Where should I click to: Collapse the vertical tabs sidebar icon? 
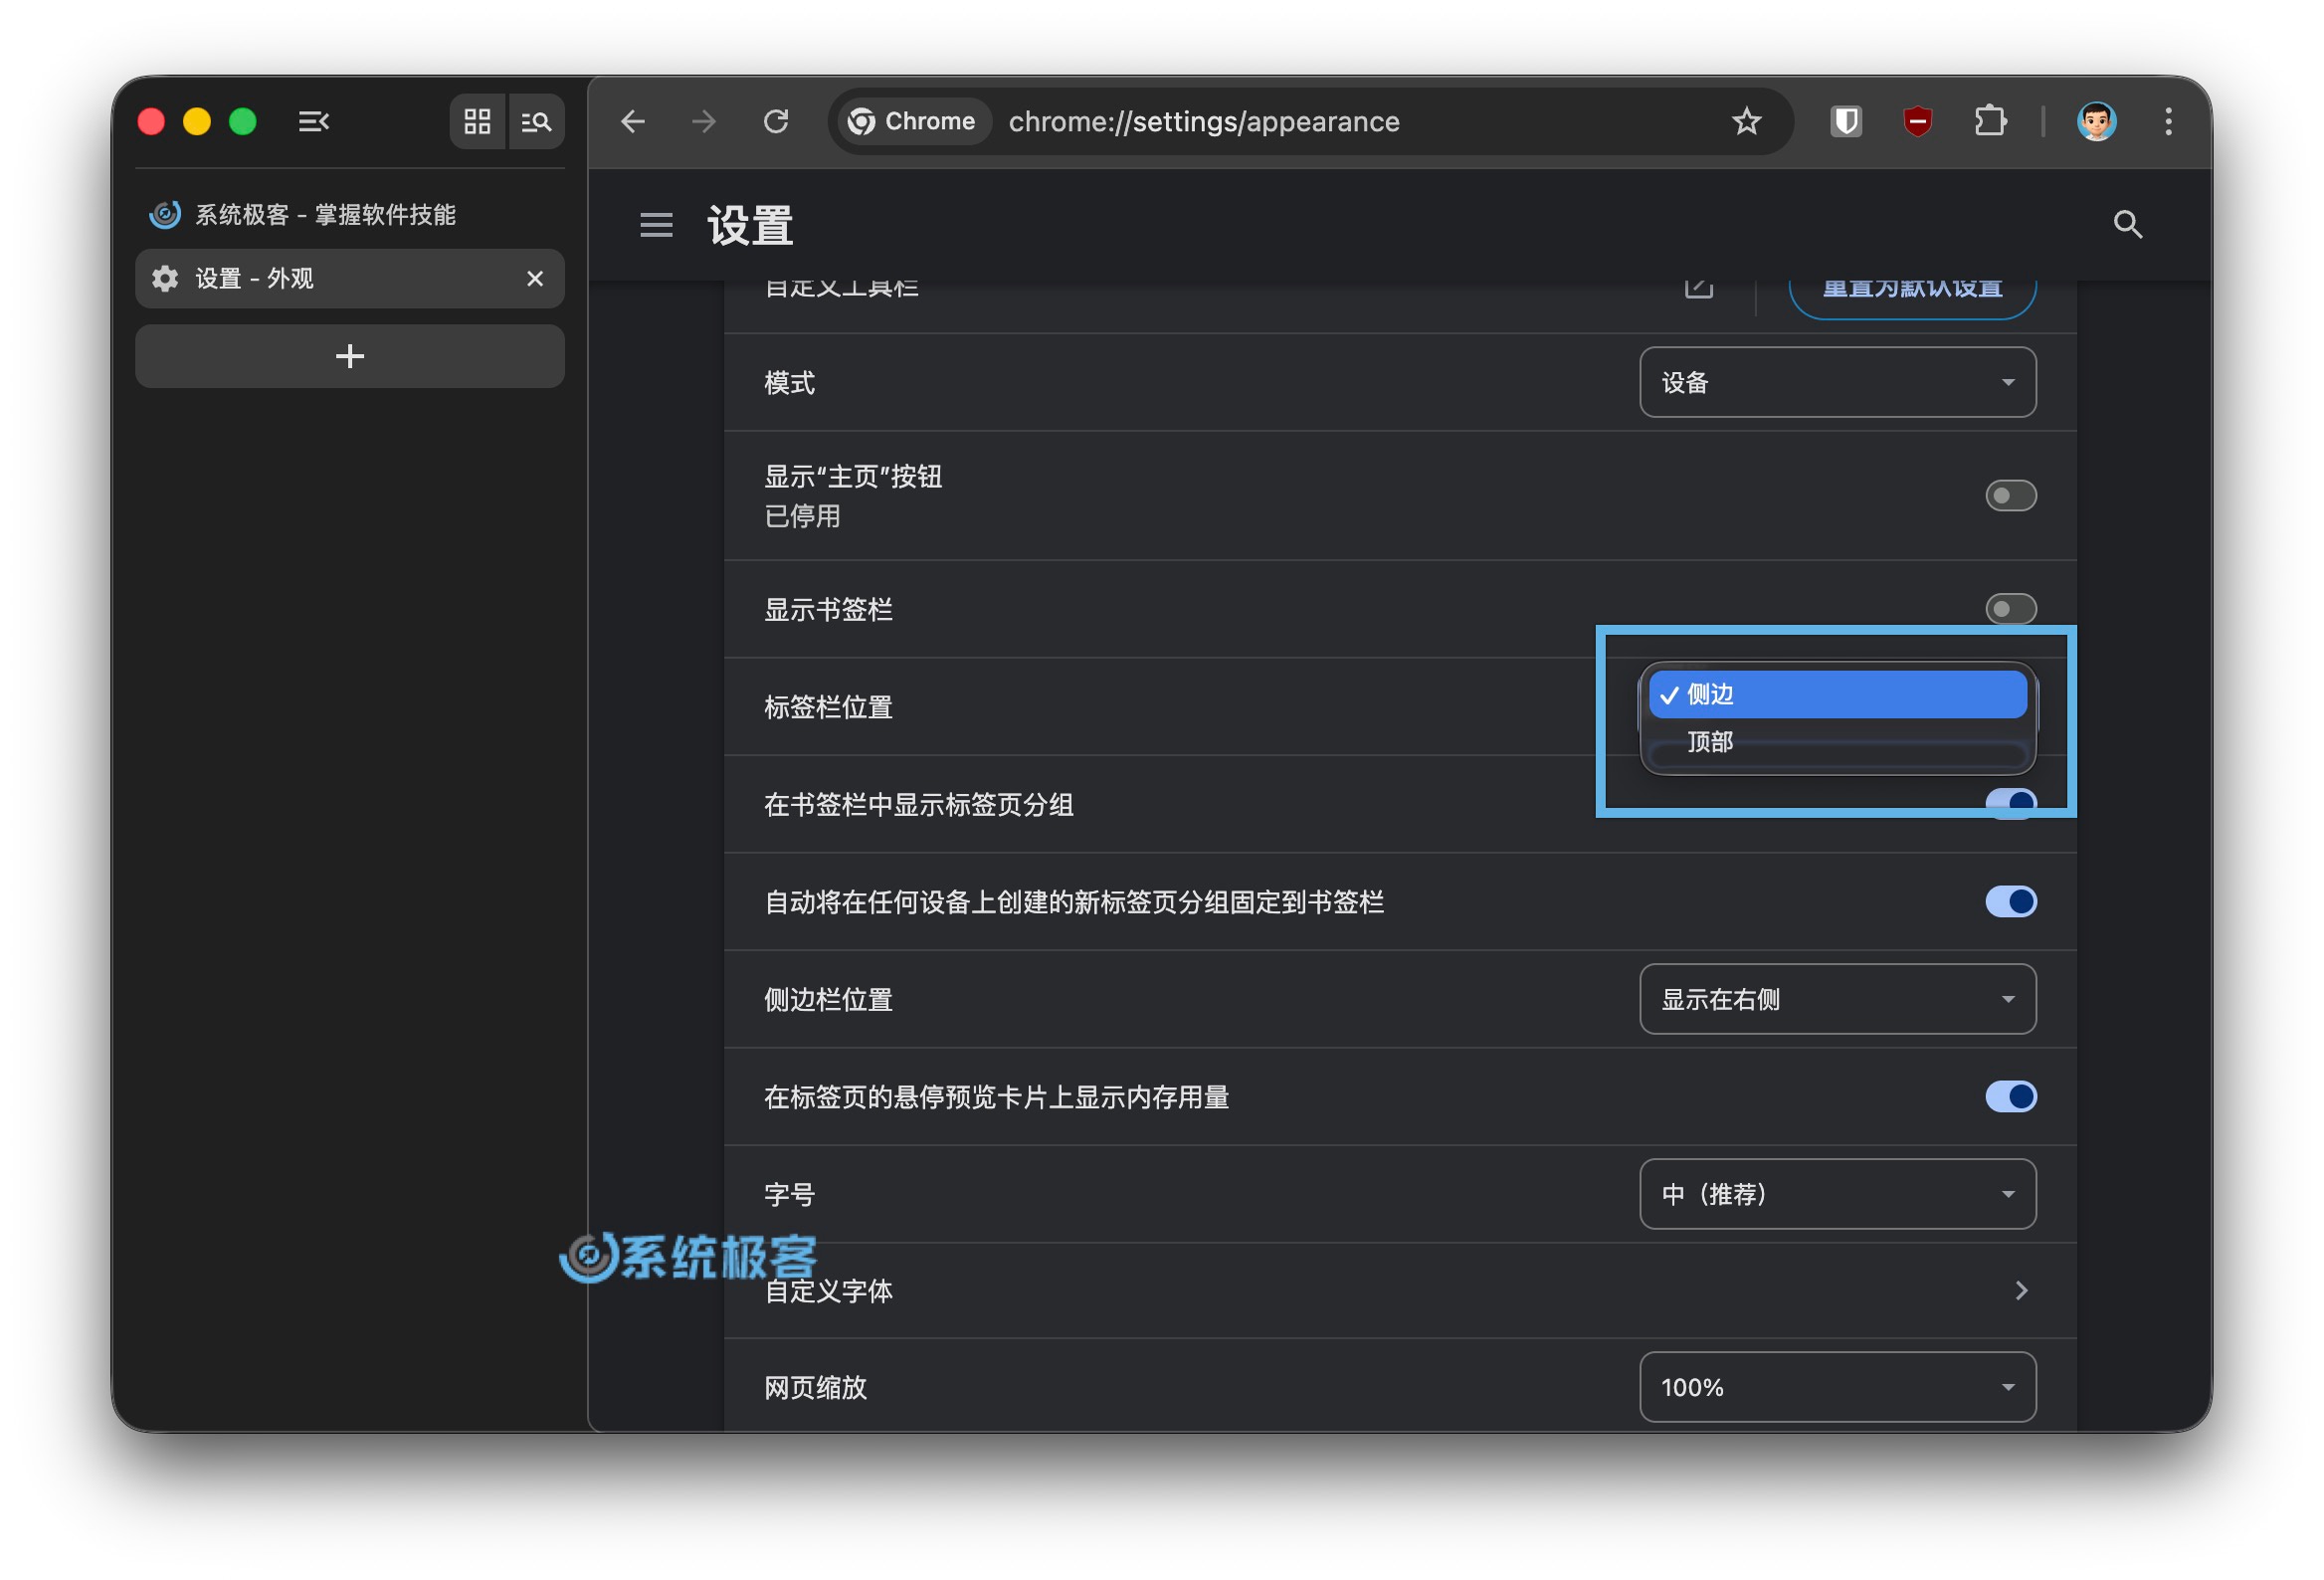point(313,122)
